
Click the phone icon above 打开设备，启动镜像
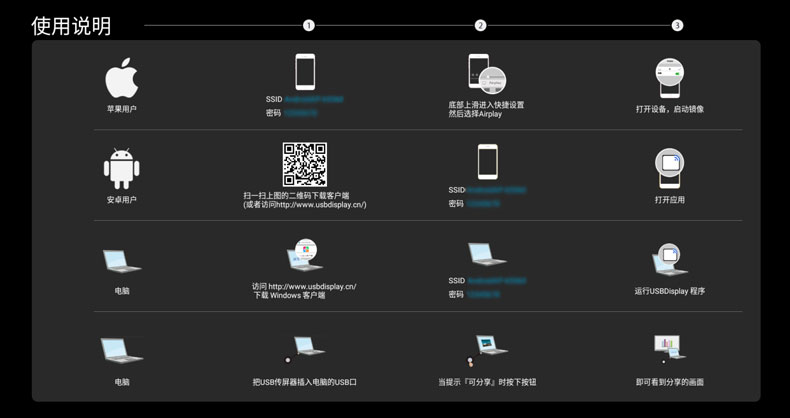(668, 78)
